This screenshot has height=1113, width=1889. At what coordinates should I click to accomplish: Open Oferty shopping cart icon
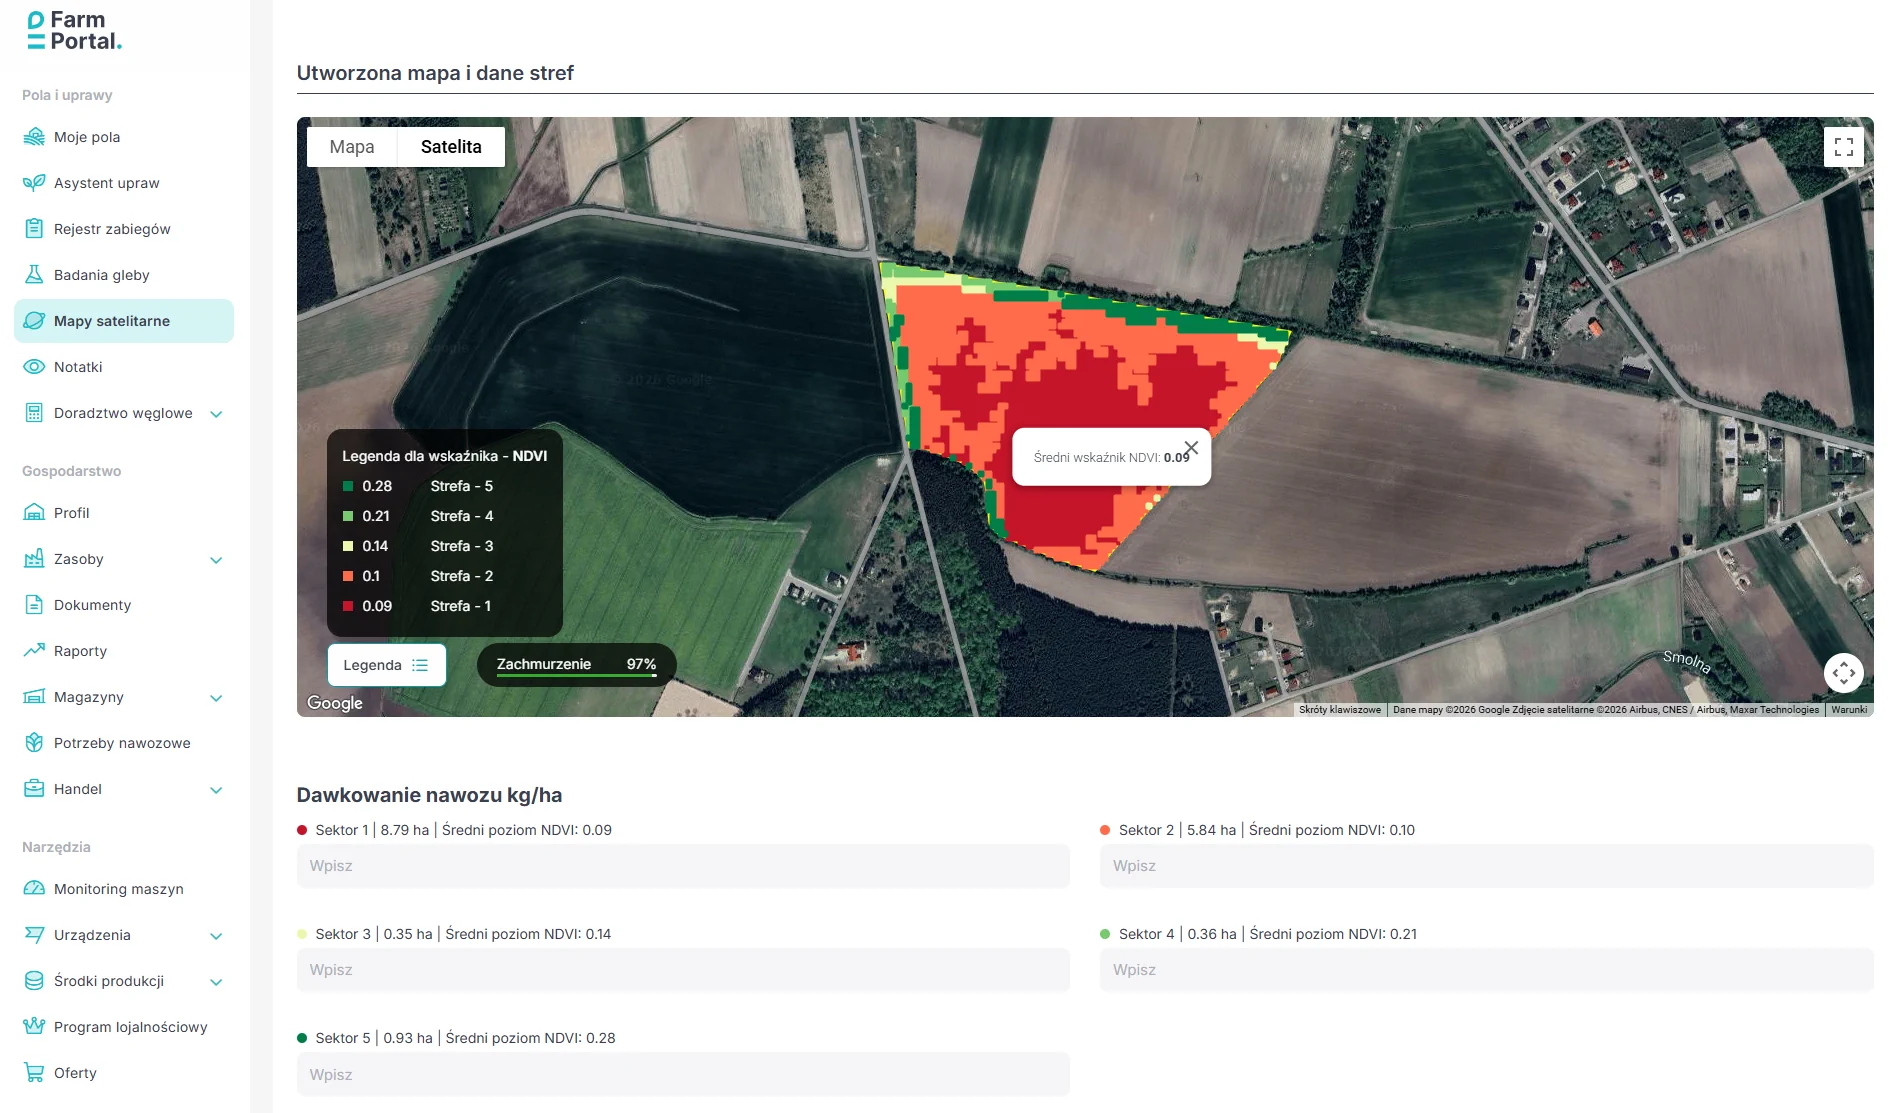click(34, 1073)
